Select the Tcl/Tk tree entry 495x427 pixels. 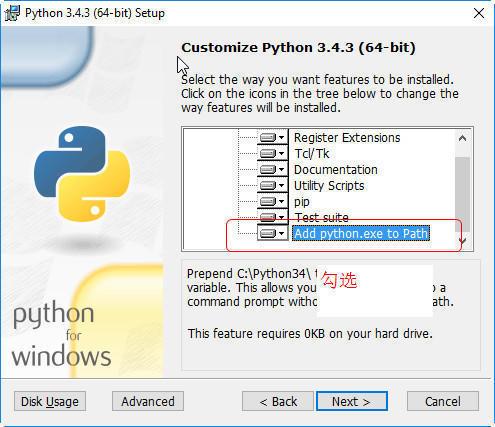pyautogui.click(x=312, y=154)
